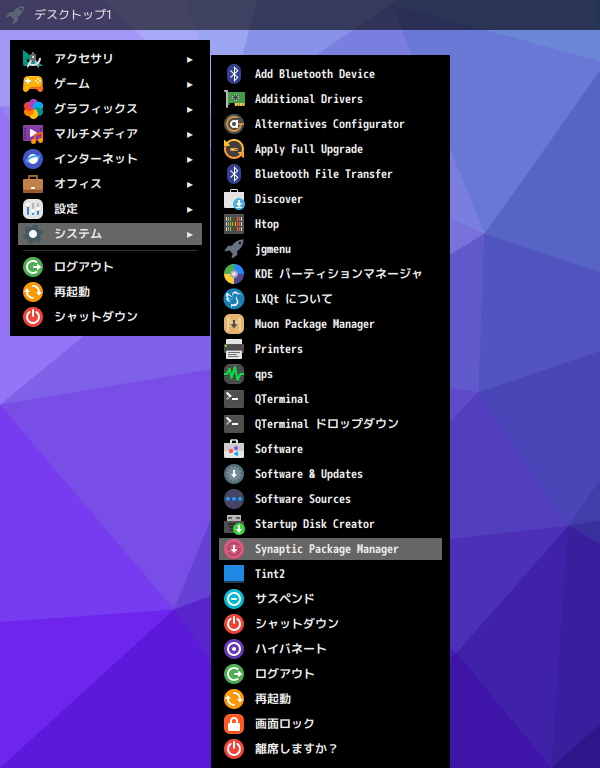Expand the ゲーム submenu arrow

coord(190,84)
